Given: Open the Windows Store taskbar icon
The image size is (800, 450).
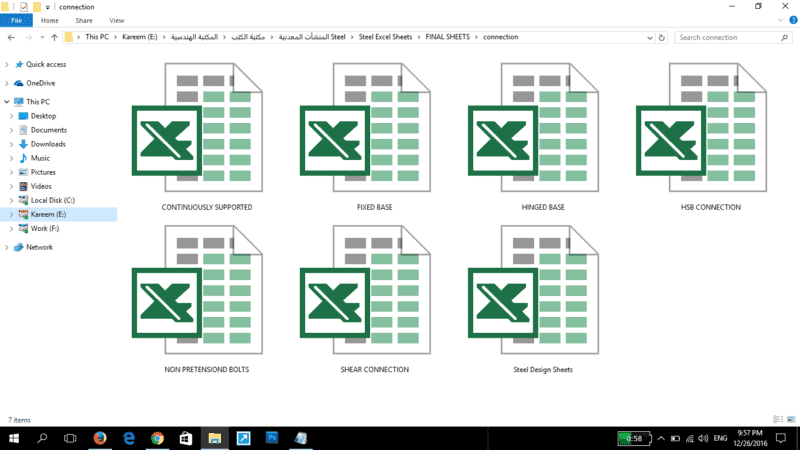Looking at the screenshot, I should tap(186, 438).
